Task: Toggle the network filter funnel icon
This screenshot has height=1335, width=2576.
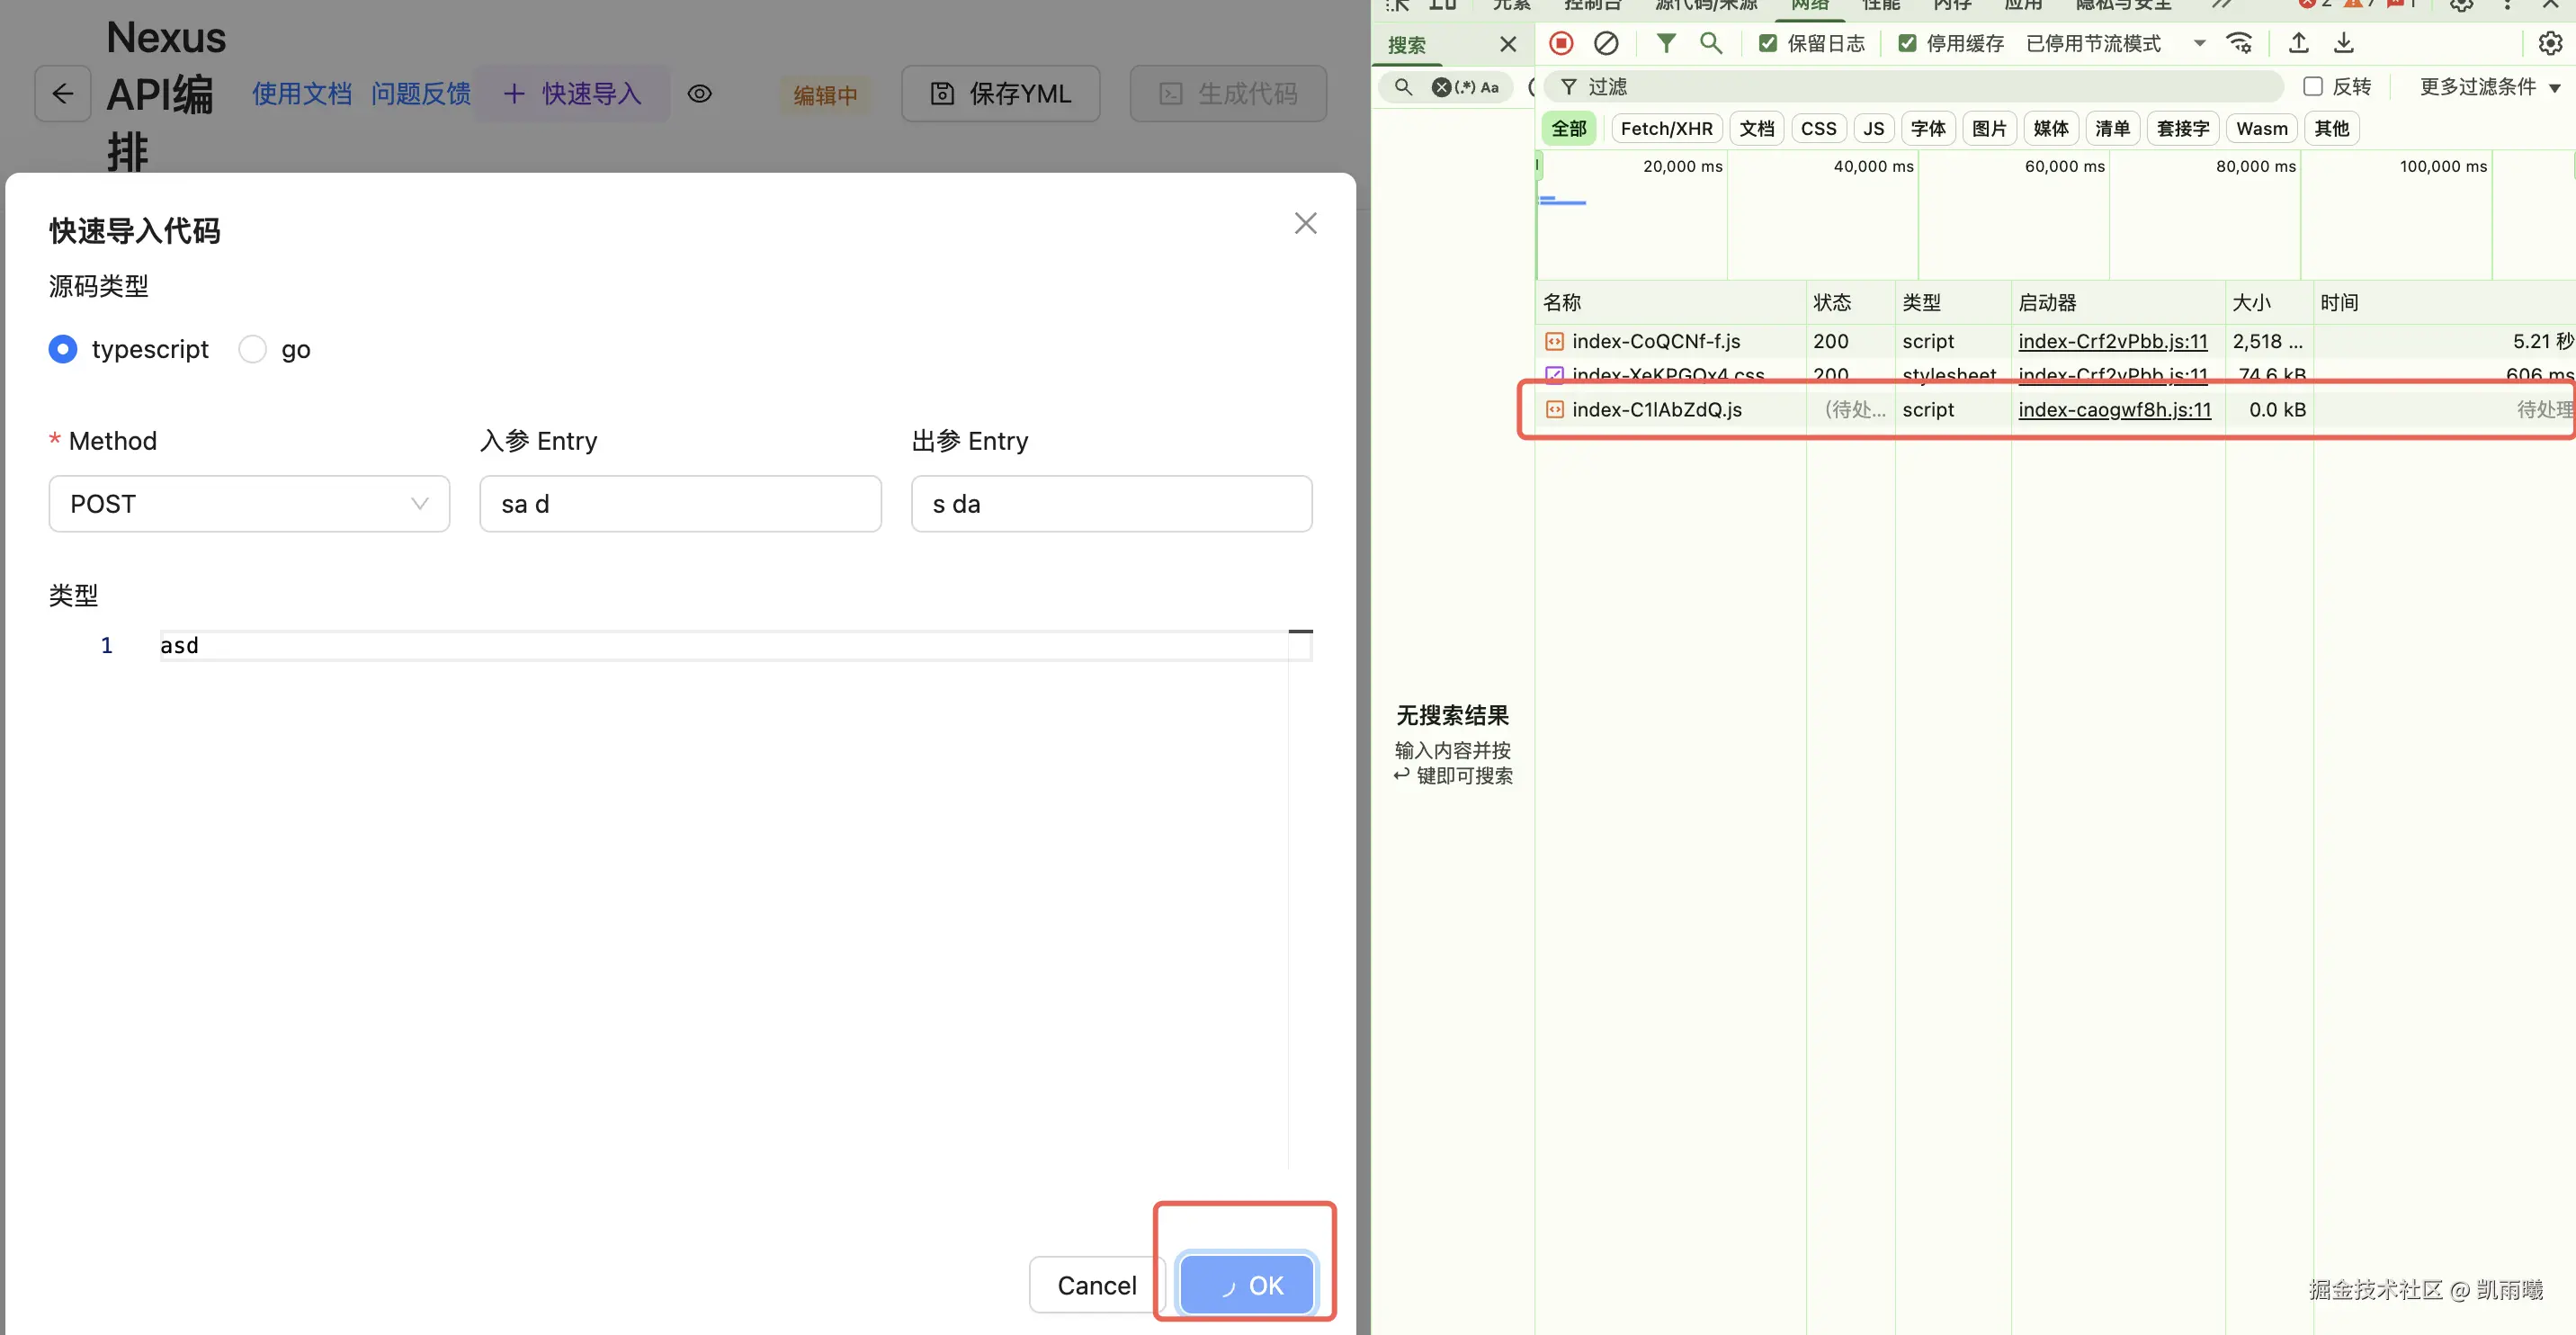Action: (x=1666, y=43)
